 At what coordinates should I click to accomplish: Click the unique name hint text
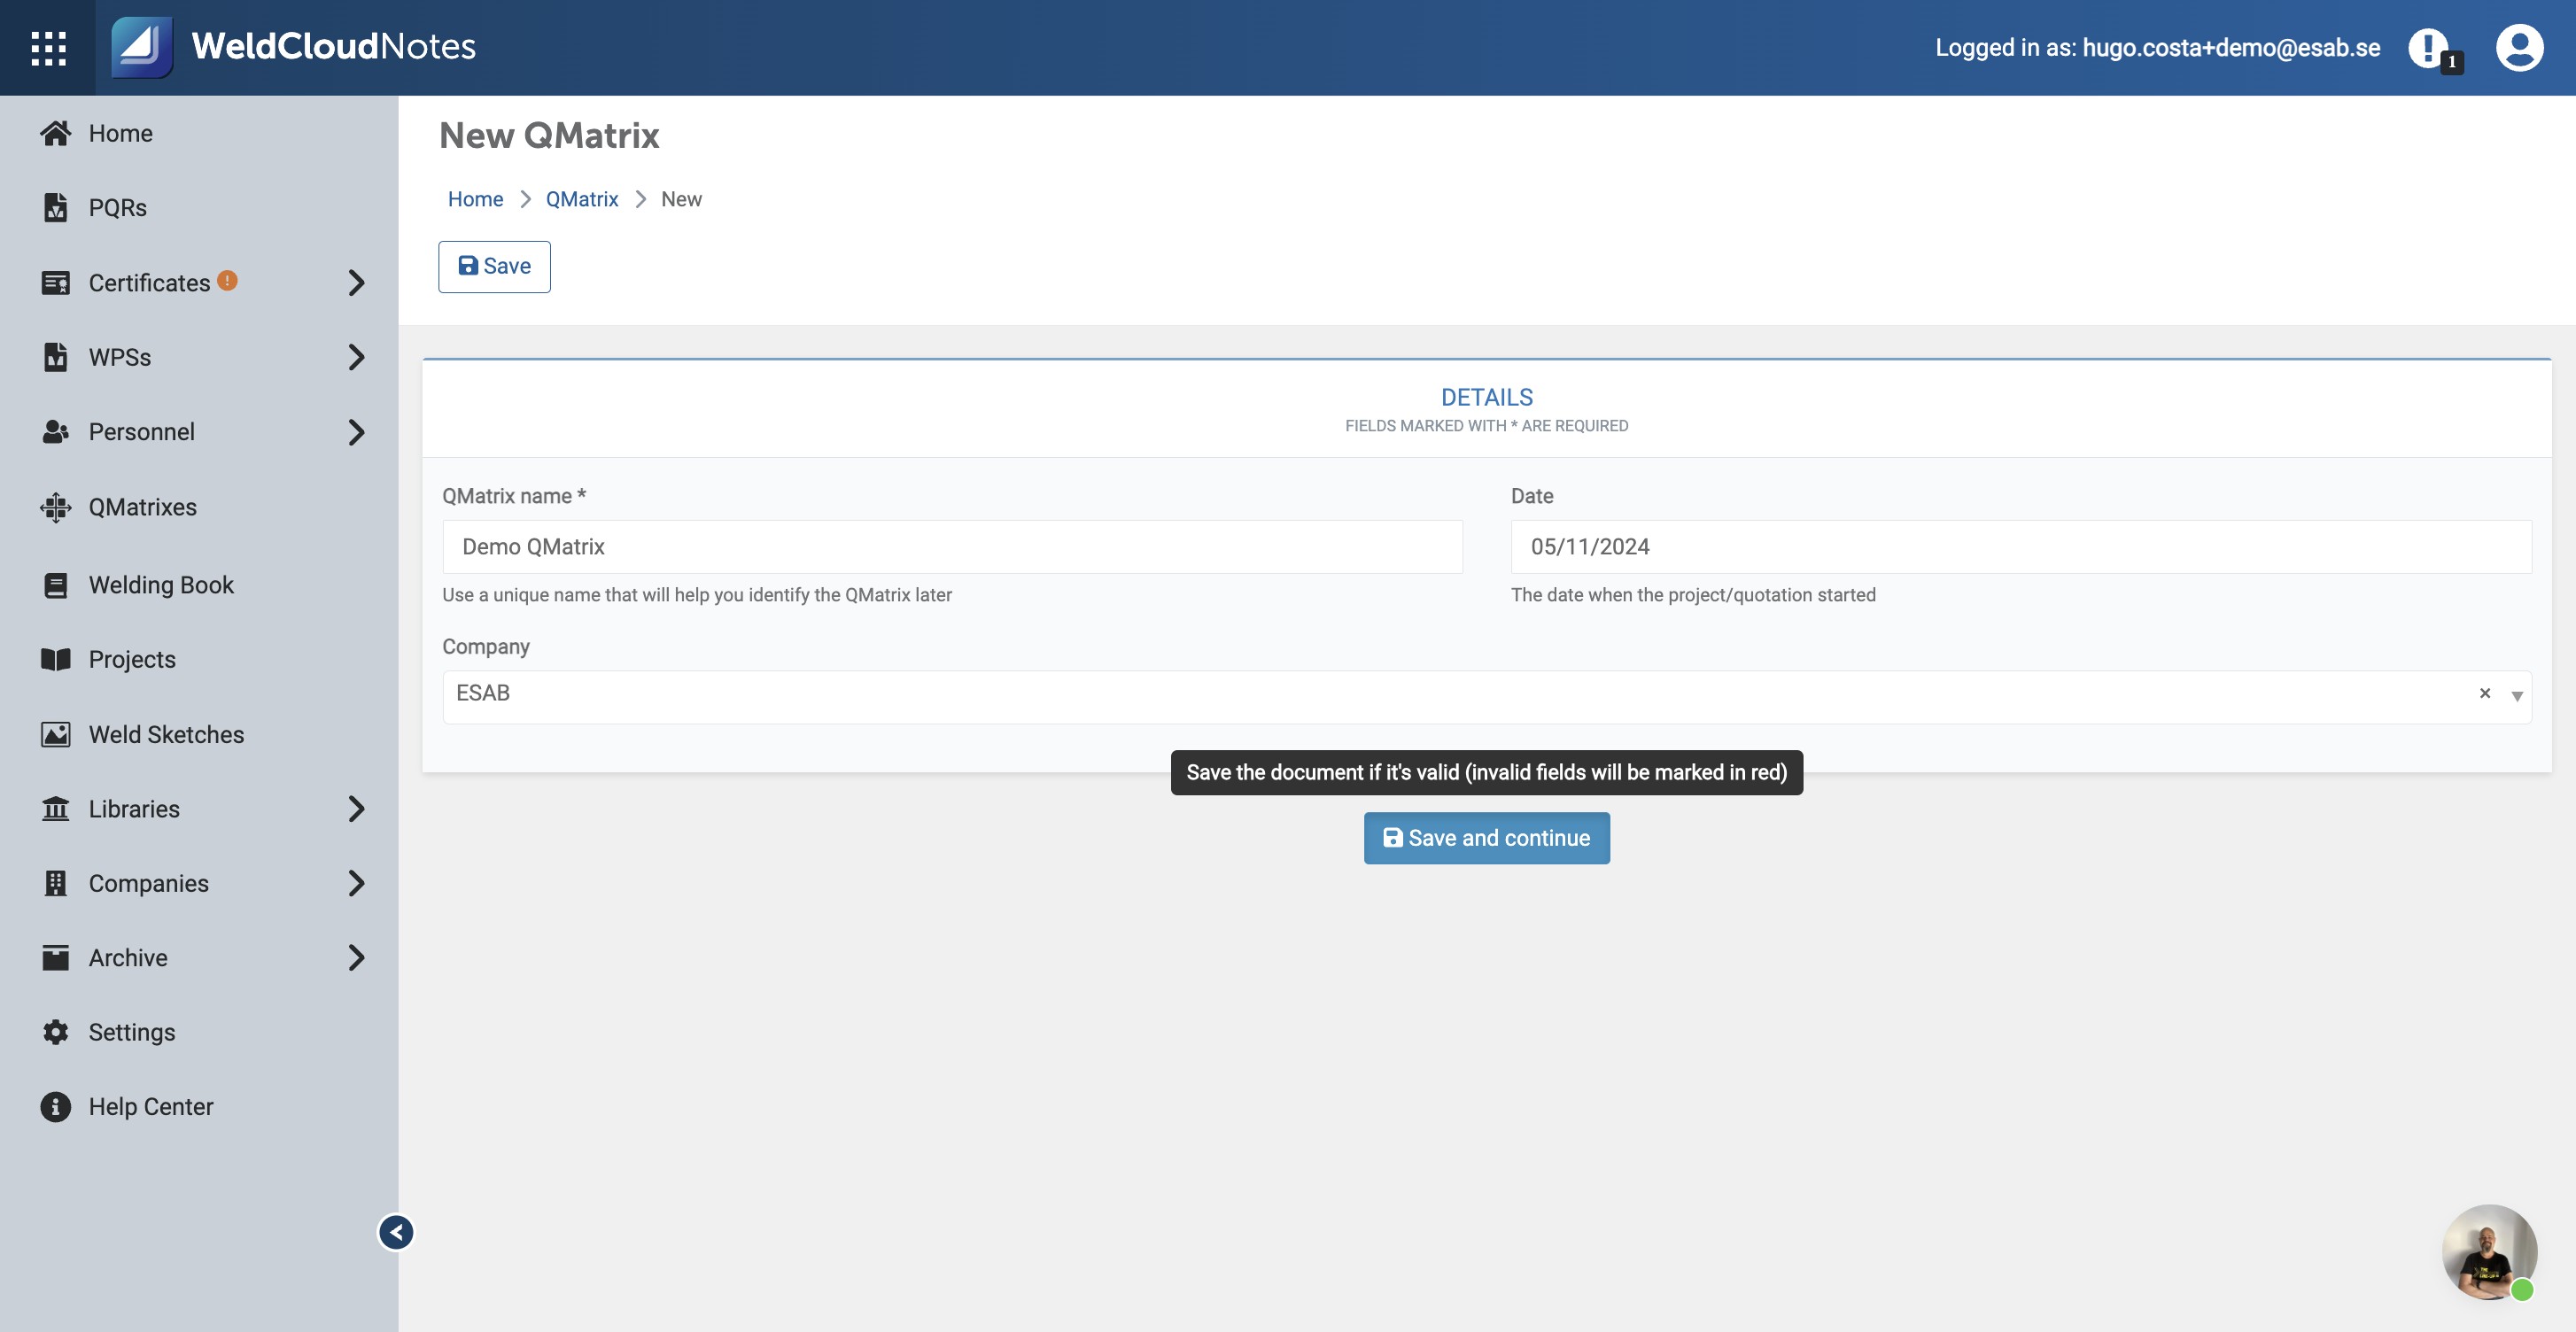[x=697, y=595]
